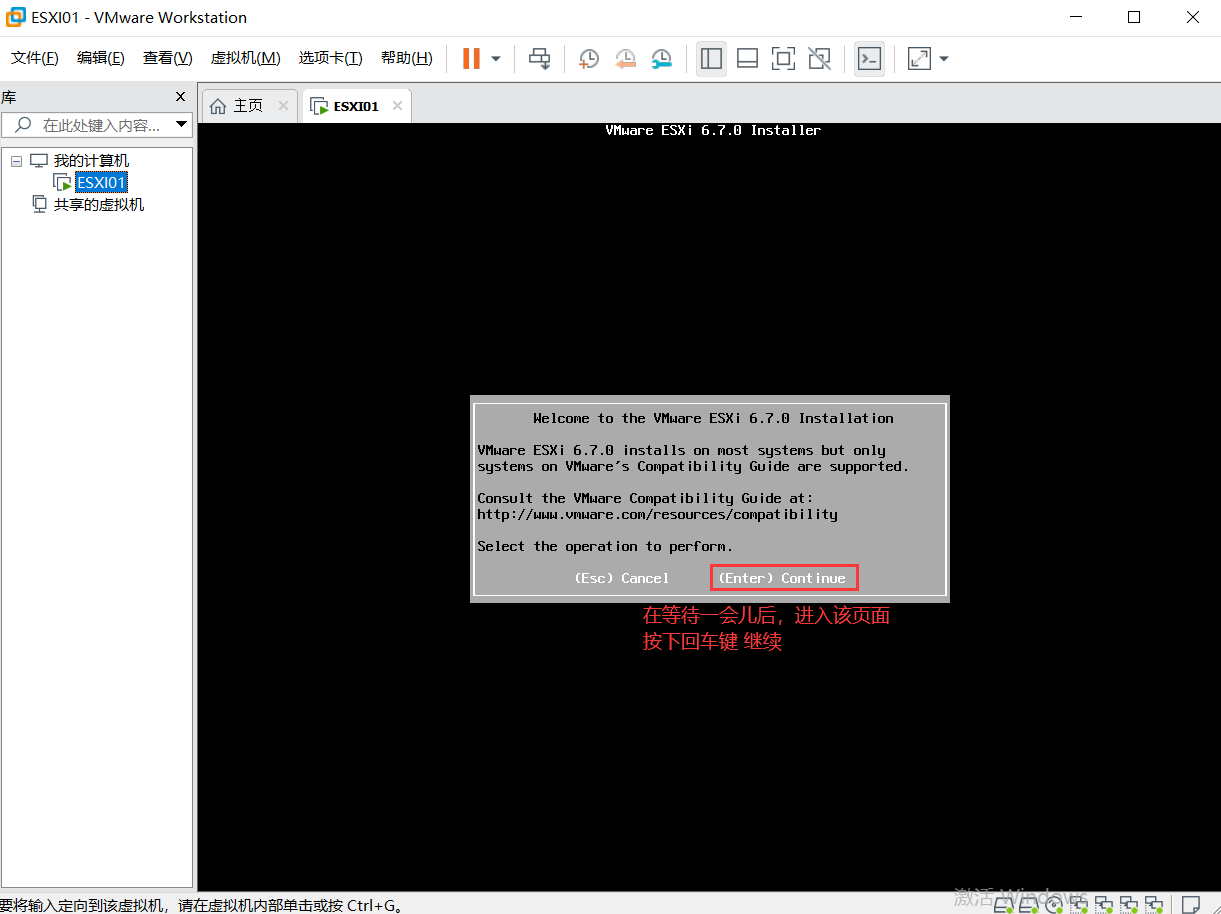The width and height of the screenshot is (1221, 914).
Task: Click the VMware Workstation title bar logo
Action: tap(16, 17)
